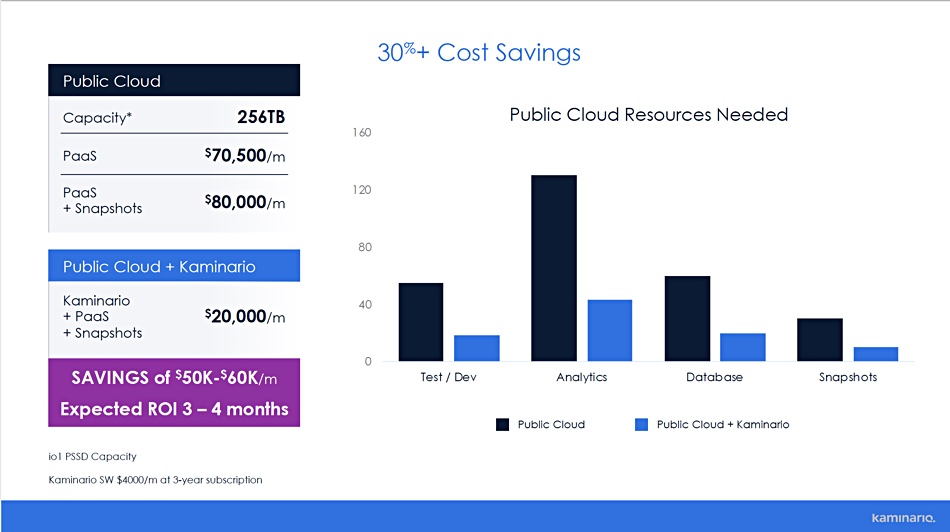
Task: Select the '160' y-axis value
Action: click(362, 133)
